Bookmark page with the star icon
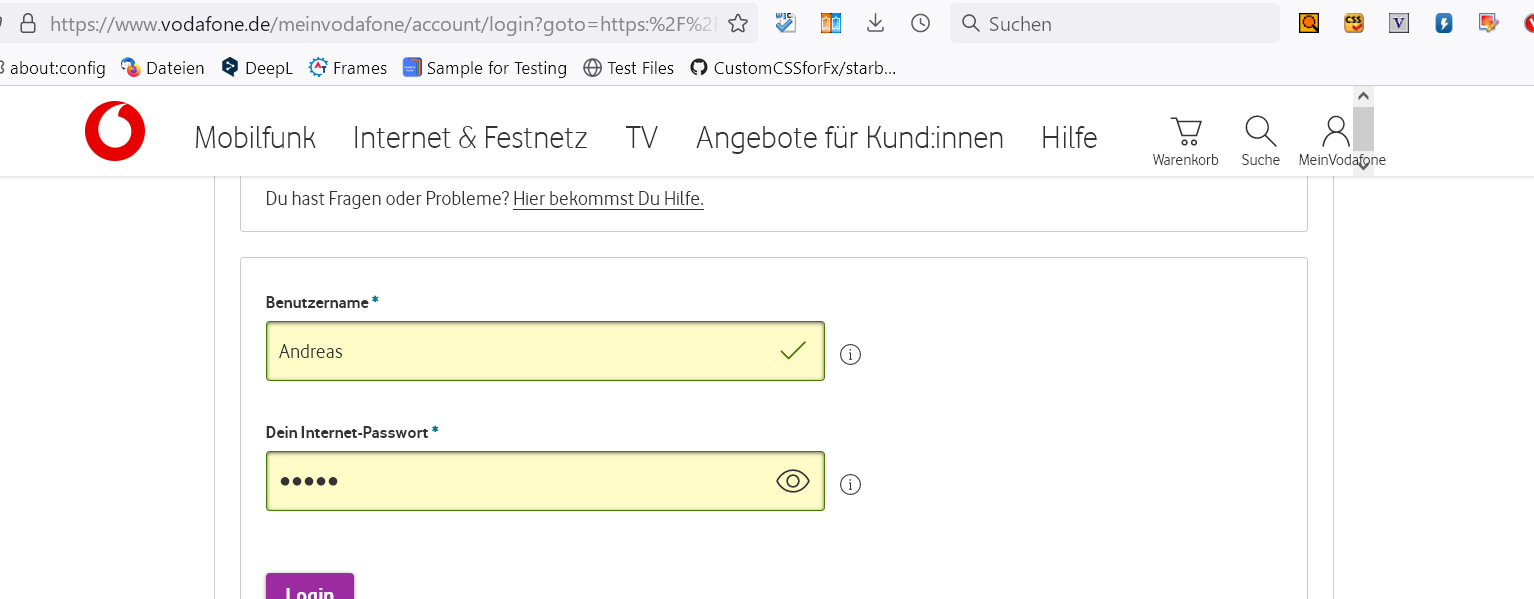 (738, 23)
